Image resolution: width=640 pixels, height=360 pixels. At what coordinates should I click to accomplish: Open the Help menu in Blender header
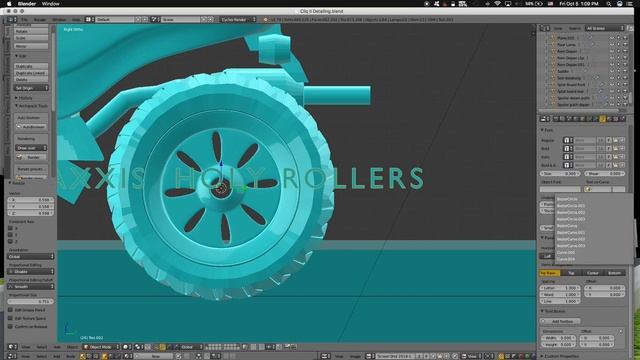point(76,19)
